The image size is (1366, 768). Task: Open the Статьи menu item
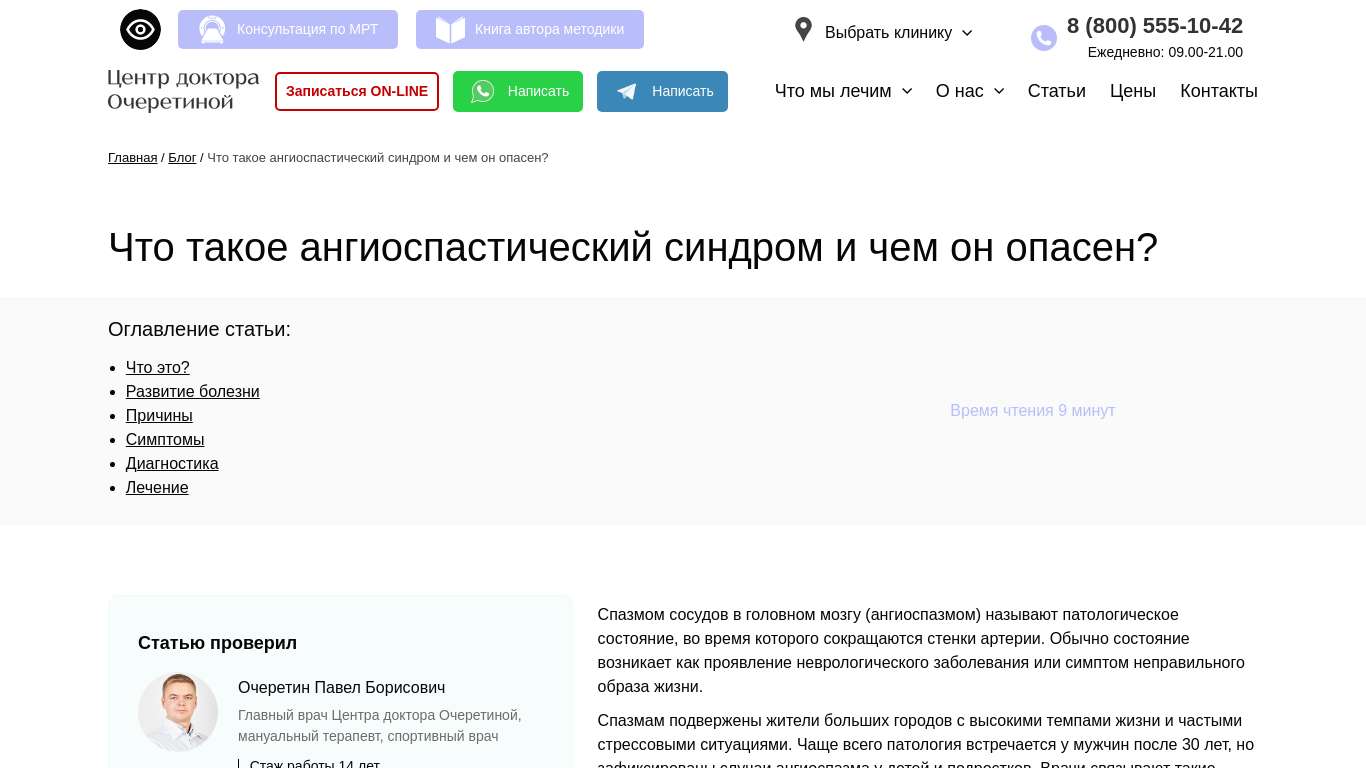(x=1056, y=91)
